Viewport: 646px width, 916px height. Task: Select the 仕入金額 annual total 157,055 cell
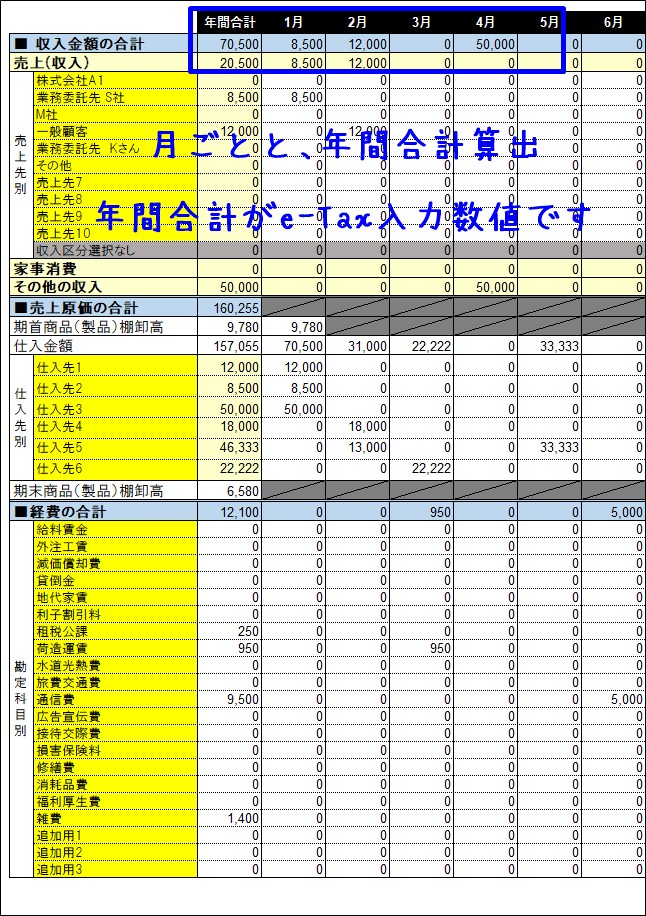coord(229,345)
